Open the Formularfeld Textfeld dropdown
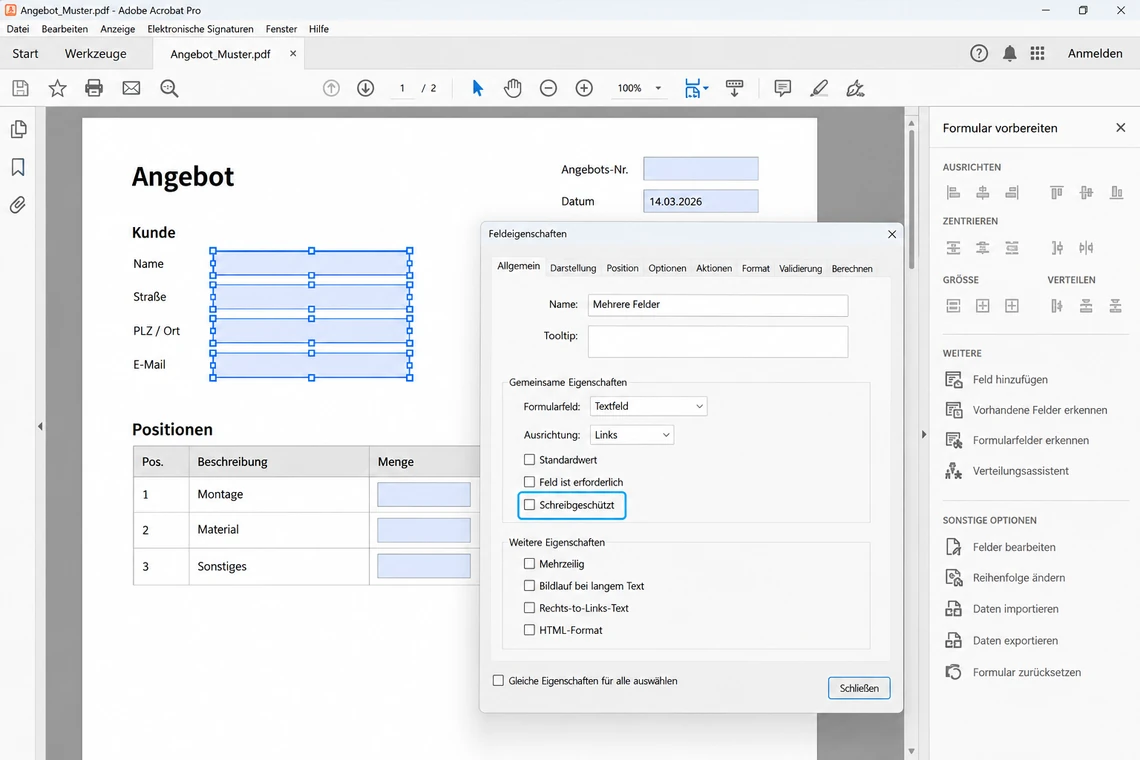This screenshot has width=1140, height=760. [648, 406]
